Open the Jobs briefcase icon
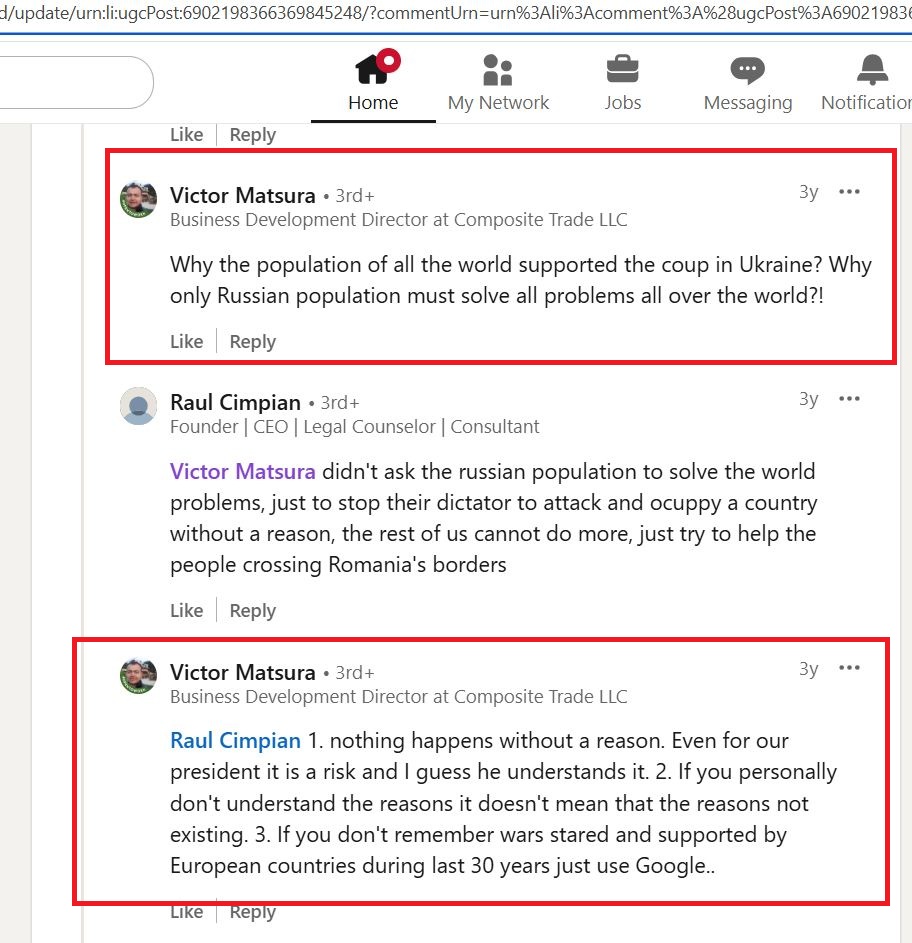The image size is (912, 943). pos(622,70)
